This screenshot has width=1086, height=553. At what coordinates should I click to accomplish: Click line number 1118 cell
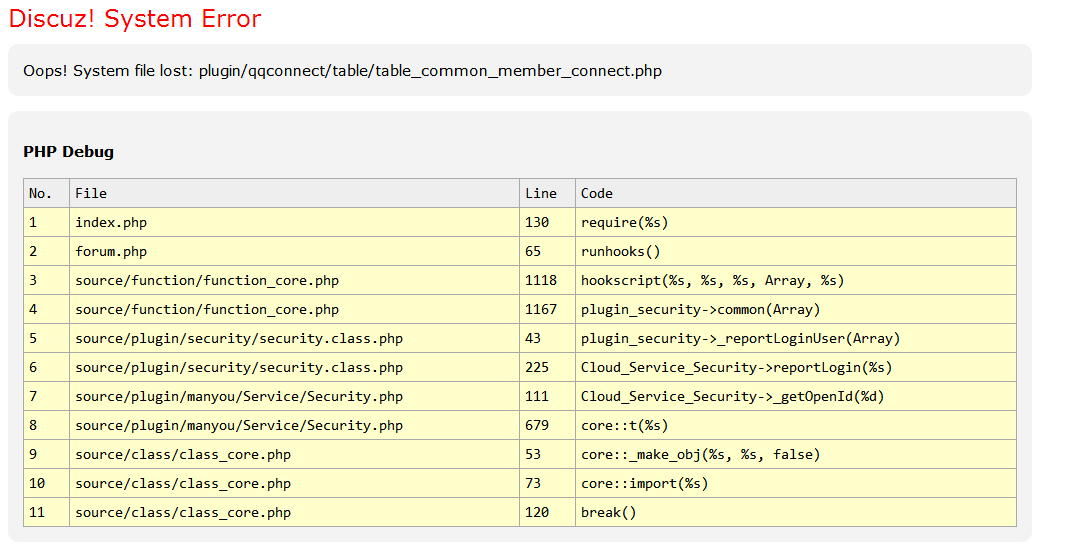[x=547, y=281]
